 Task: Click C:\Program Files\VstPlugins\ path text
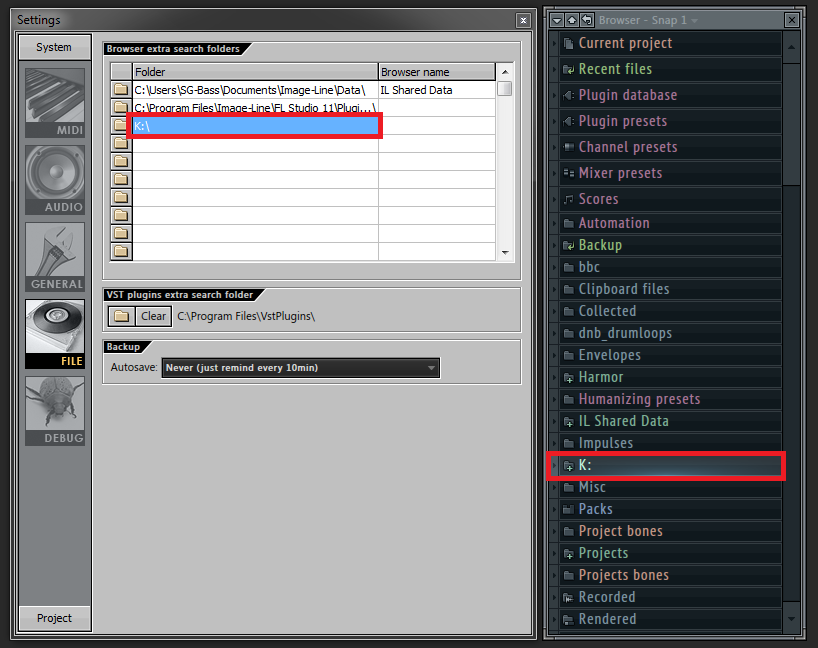point(246,316)
